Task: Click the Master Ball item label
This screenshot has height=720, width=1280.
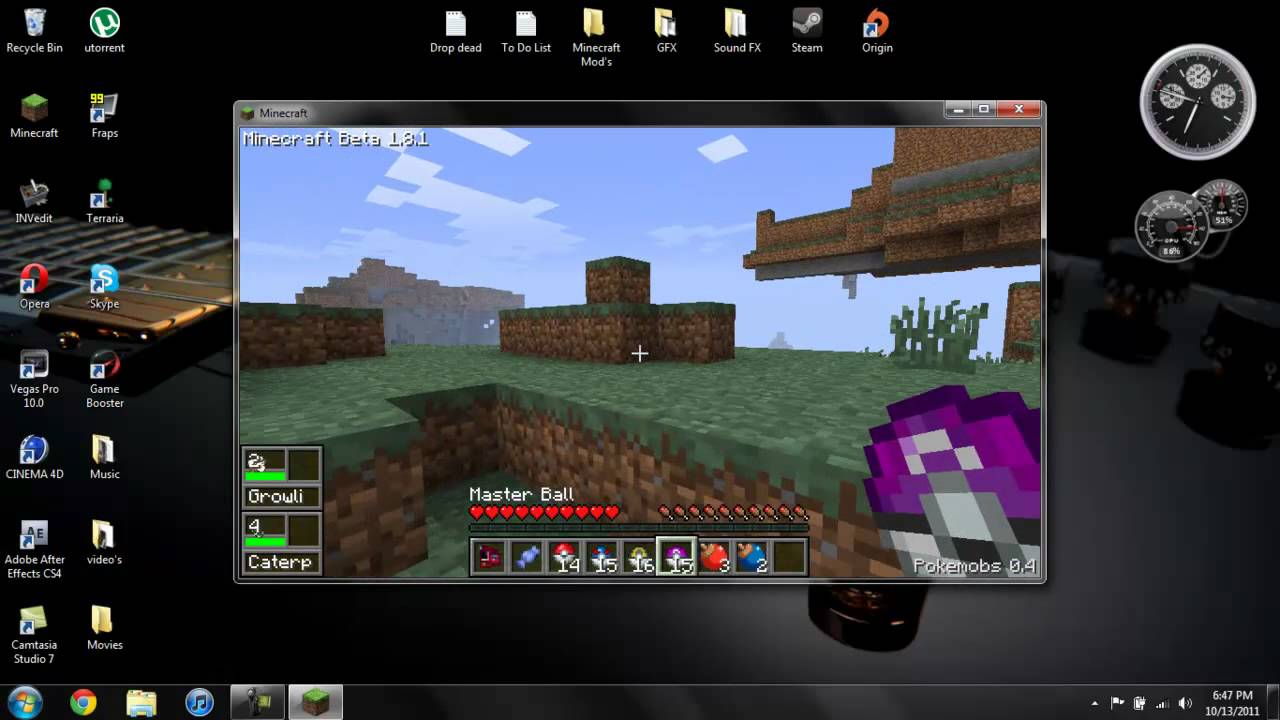Action: [522, 494]
